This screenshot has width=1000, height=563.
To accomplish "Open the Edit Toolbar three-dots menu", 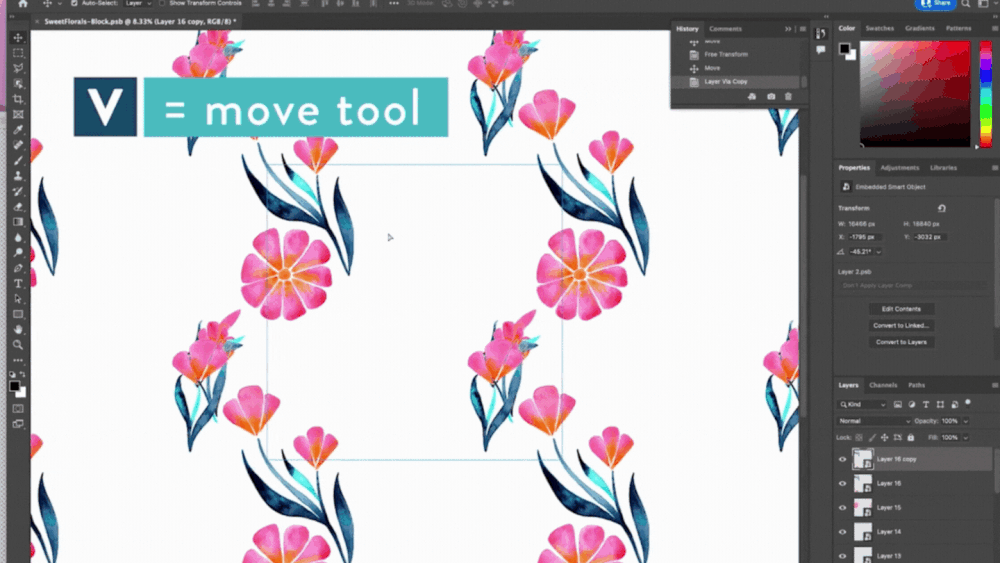I will [18, 360].
